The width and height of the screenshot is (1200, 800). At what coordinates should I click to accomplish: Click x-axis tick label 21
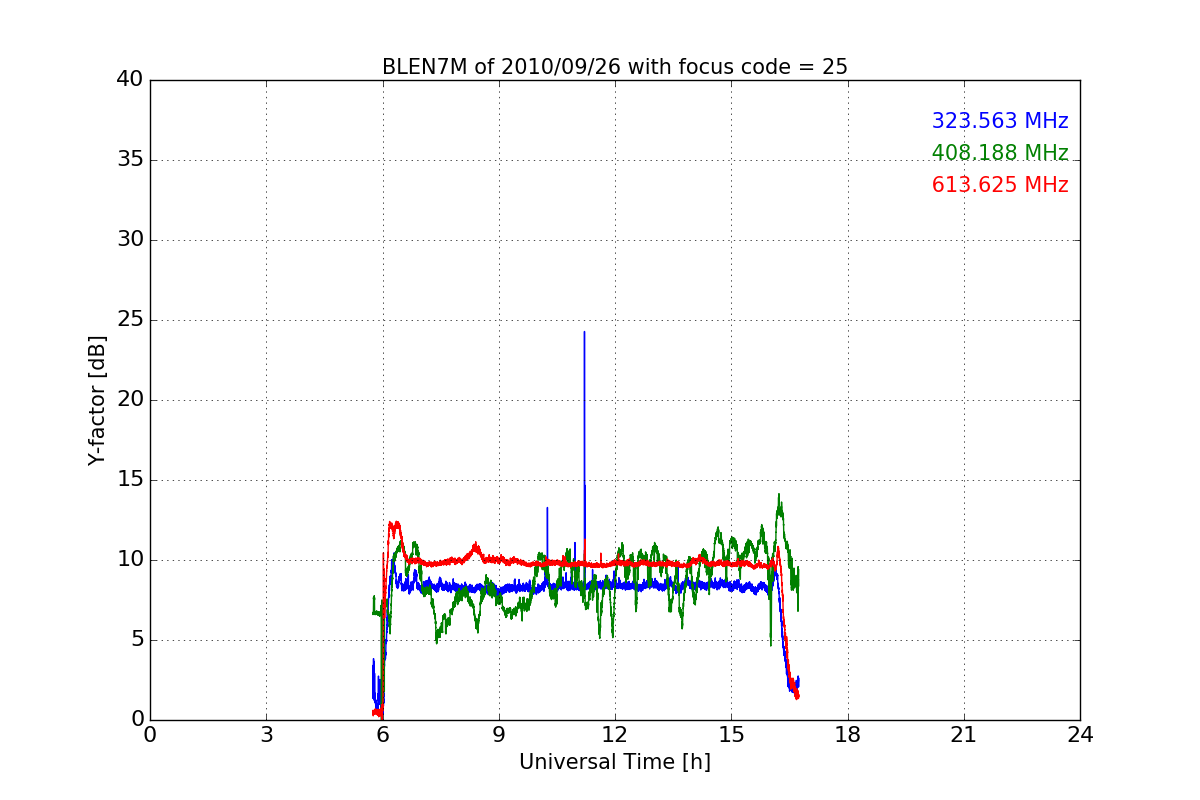point(964,735)
